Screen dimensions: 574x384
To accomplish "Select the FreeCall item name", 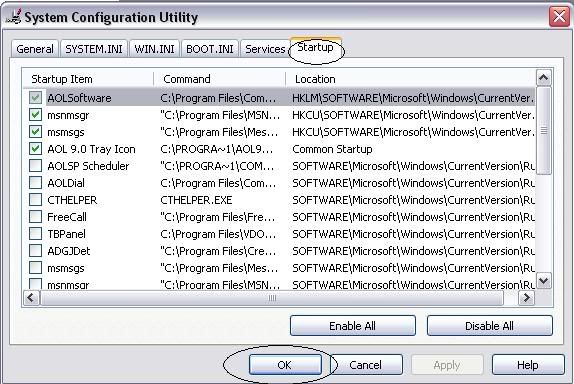I will tap(67, 217).
